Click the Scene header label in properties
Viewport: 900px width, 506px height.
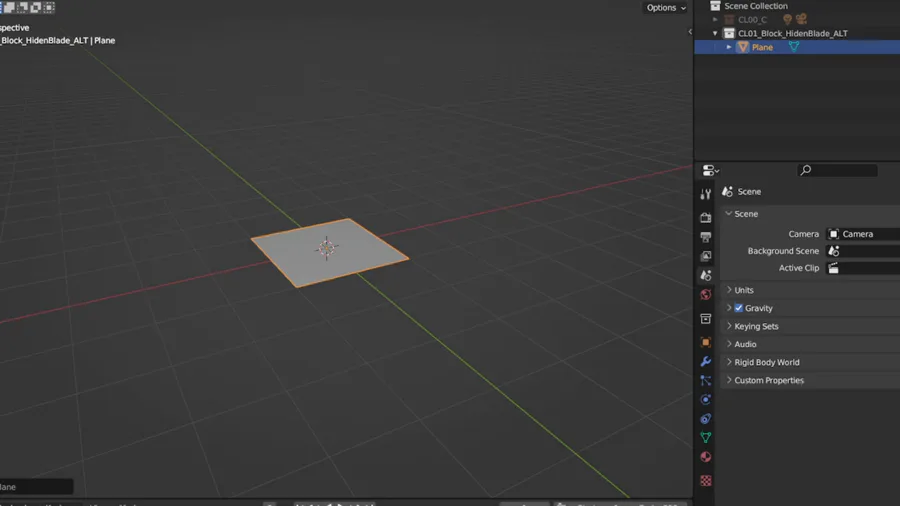(749, 192)
